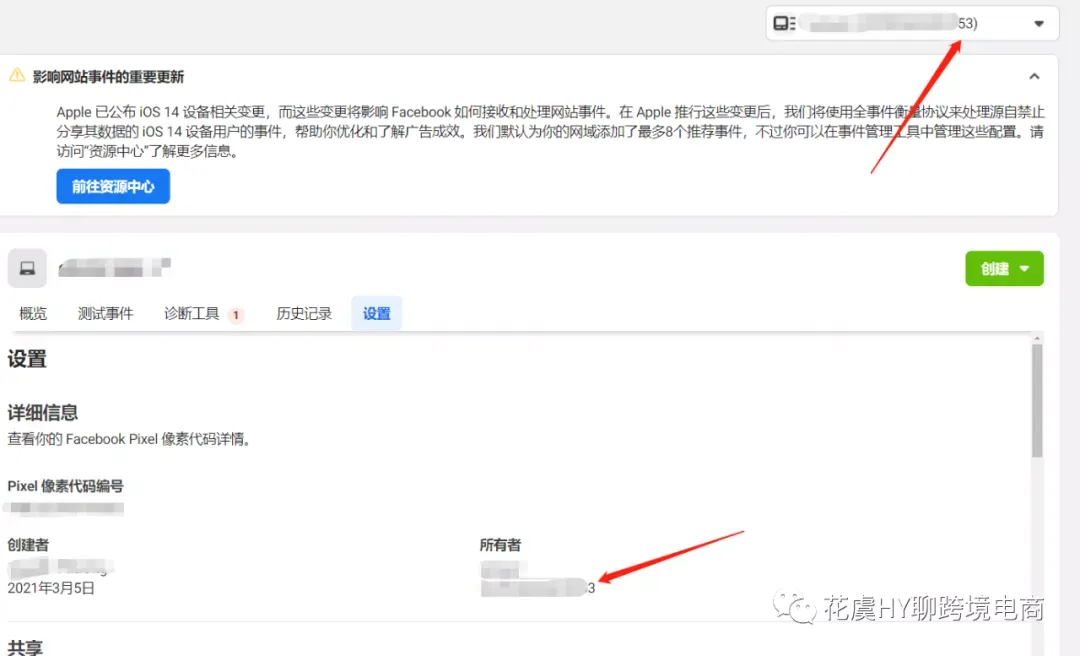Click the red notification badge on 诊断工具
This screenshot has width=1080, height=656.
pyautogui.click(x=236, y=315)
